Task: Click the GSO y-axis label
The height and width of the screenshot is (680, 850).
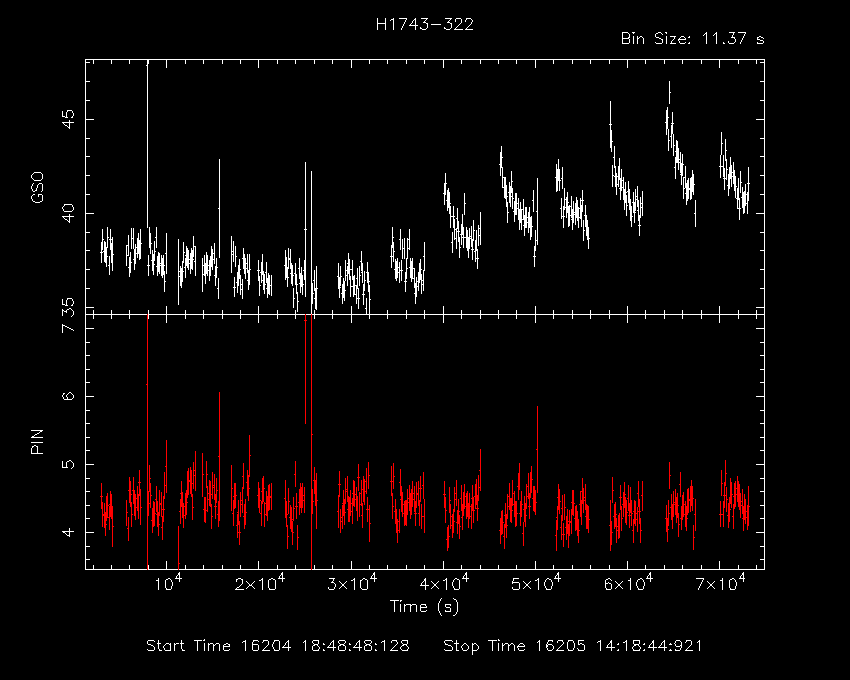Action: click(37, 188)
